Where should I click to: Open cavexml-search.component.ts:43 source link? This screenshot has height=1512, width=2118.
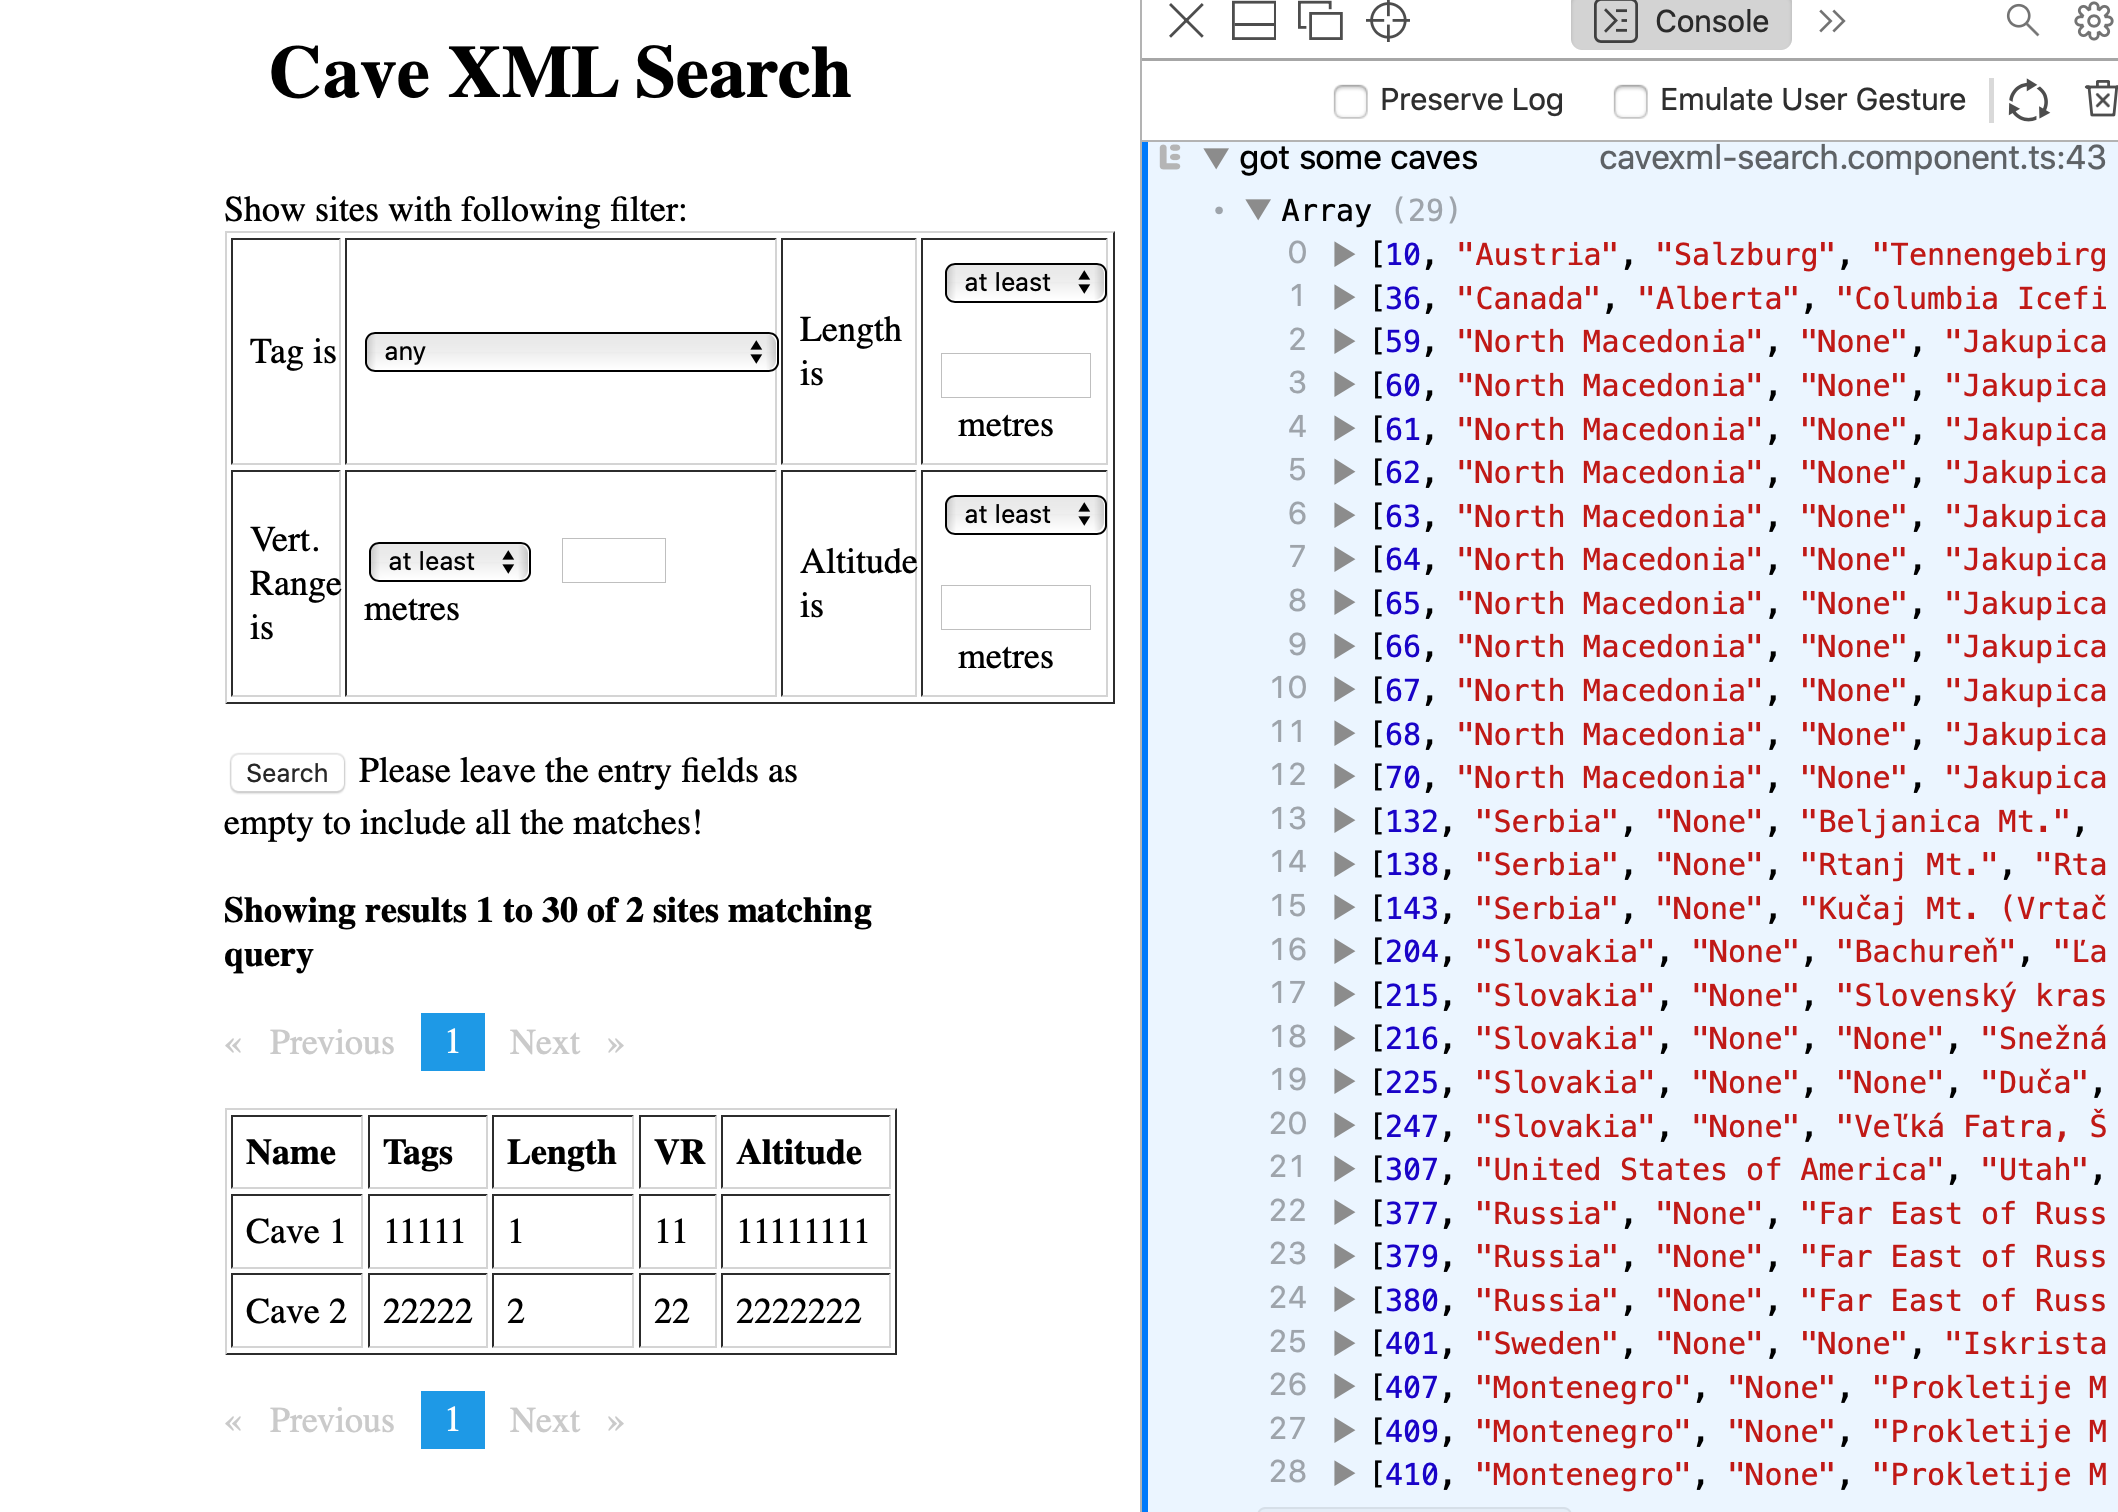[1851, 158]
